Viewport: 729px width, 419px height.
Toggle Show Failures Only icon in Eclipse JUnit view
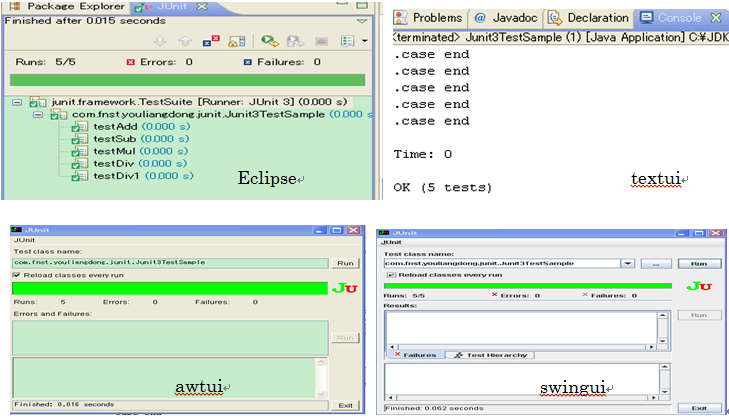click(x=211, y=41)
